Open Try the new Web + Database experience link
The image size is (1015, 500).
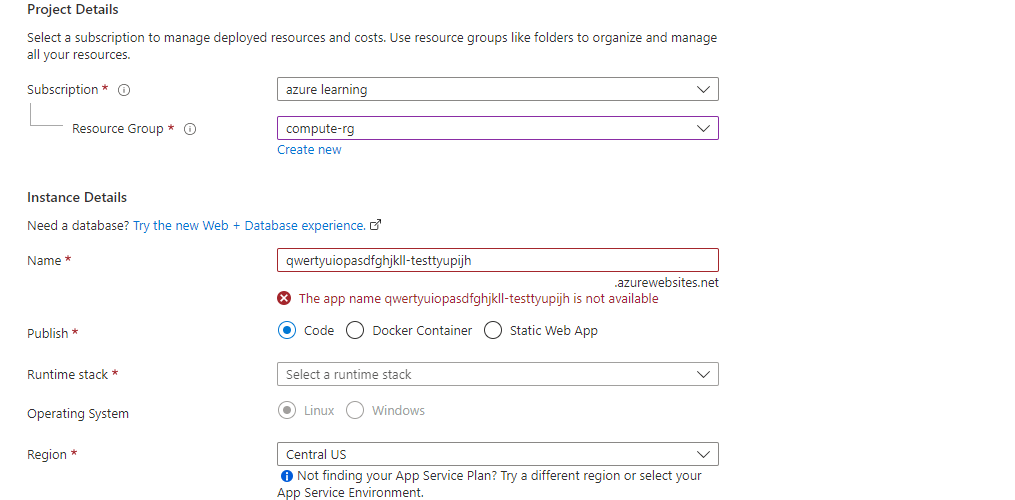click(x=249, y=226)
